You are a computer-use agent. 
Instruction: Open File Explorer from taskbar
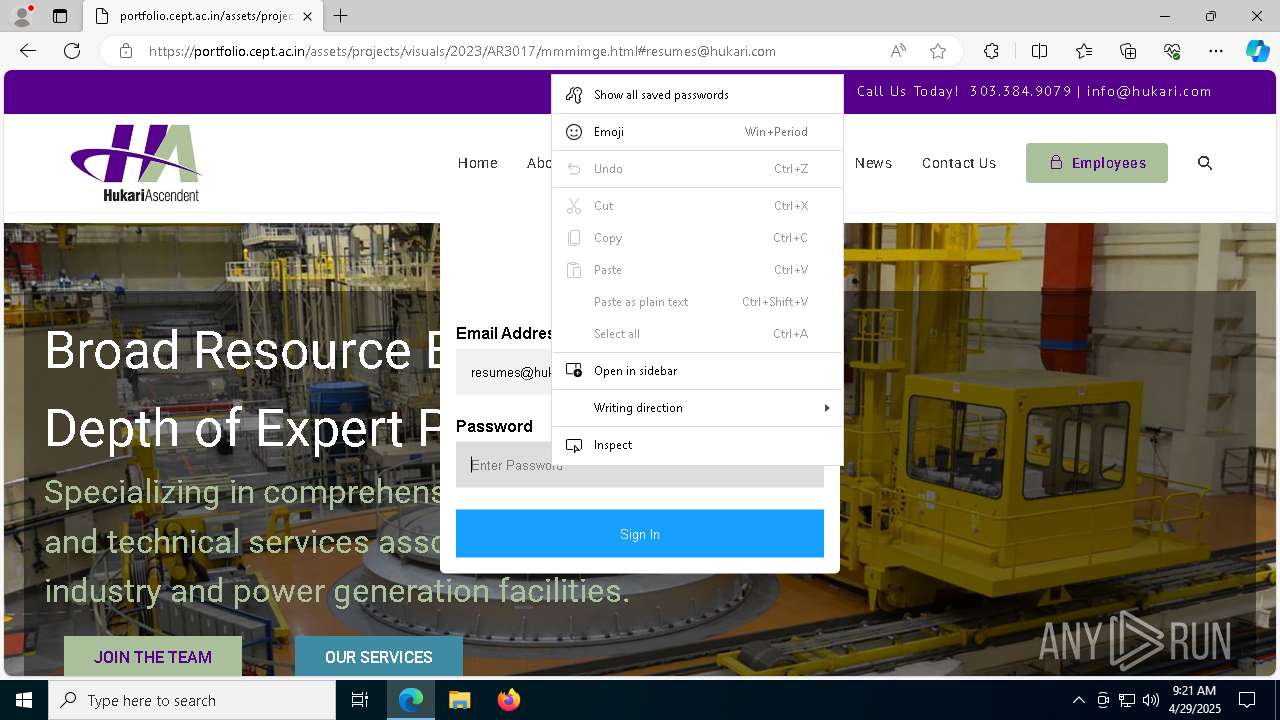(459, 700)
